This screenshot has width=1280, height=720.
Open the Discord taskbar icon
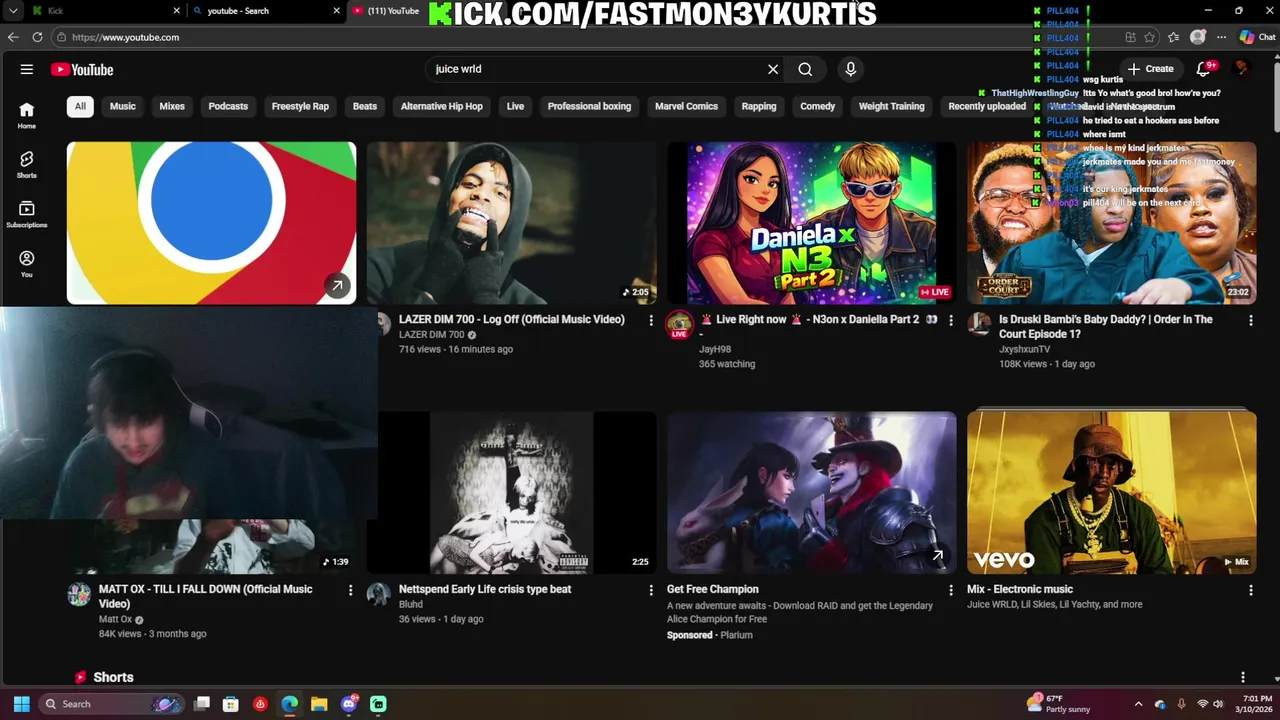(349, 704)
